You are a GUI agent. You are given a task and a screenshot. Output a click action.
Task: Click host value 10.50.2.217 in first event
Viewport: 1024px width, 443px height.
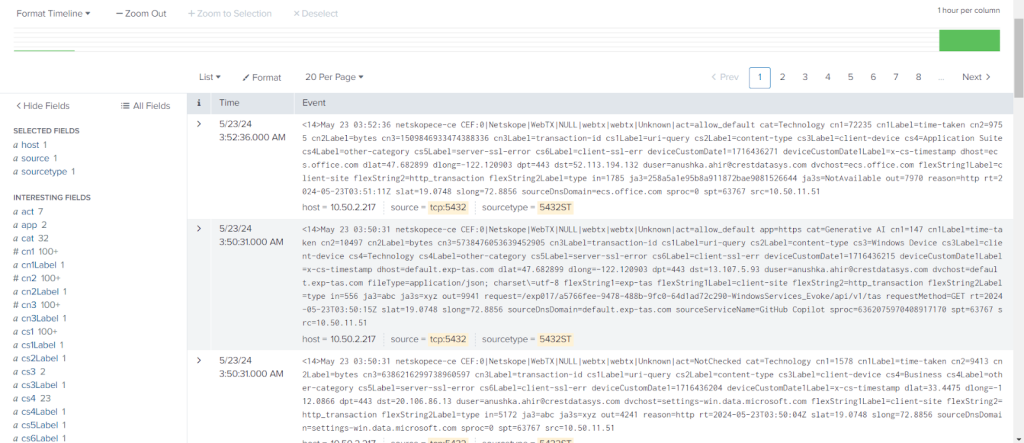pyautogui.click(x=353, y=207)
